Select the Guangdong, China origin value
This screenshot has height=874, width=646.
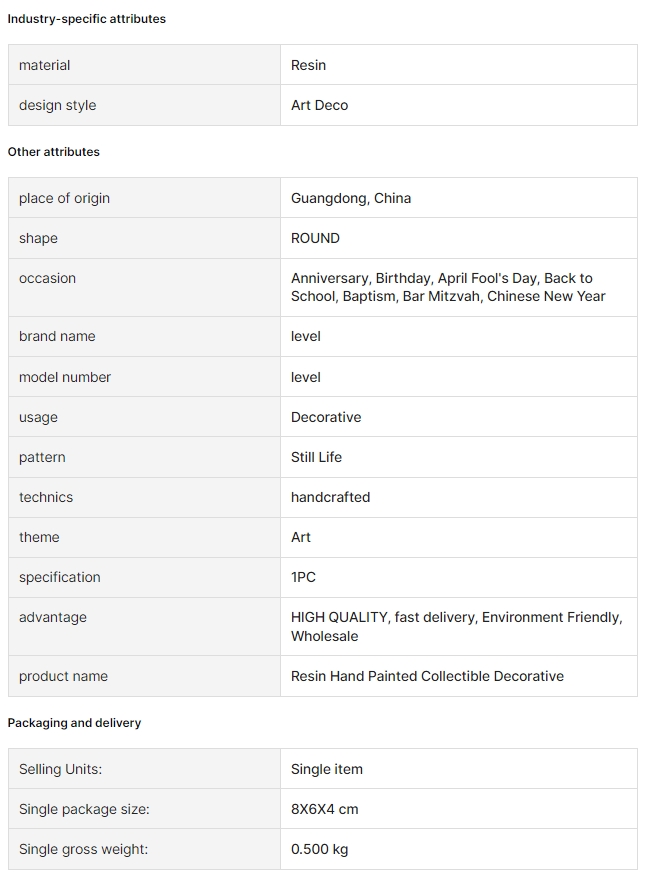click(351, 198)
